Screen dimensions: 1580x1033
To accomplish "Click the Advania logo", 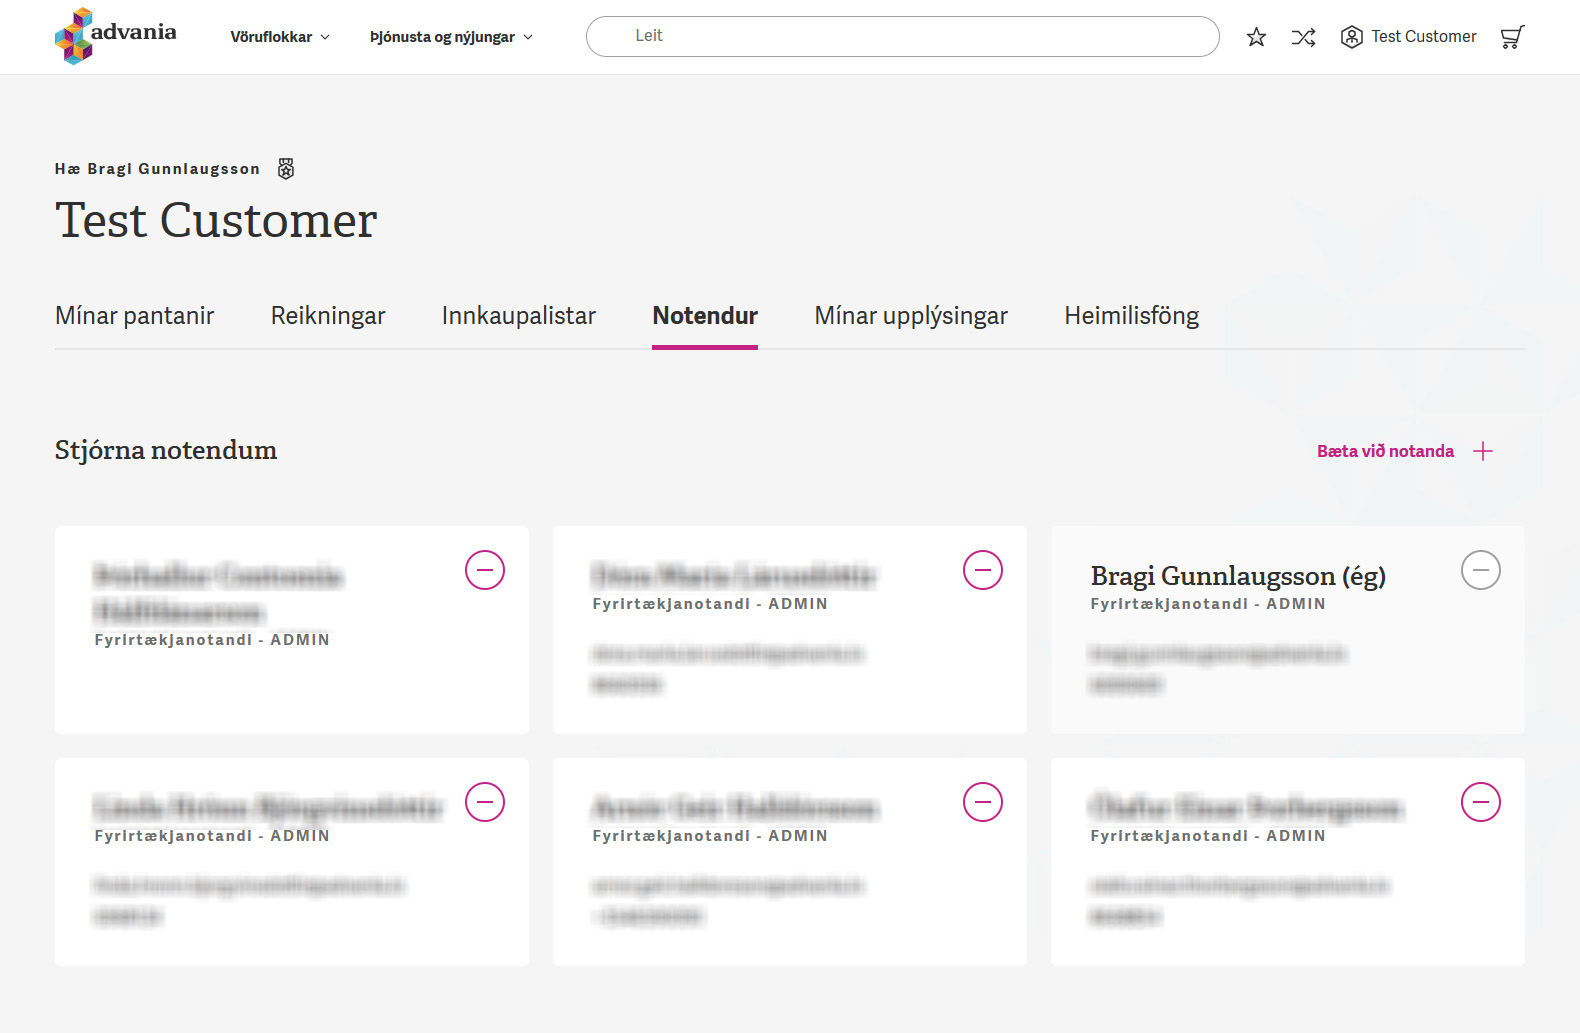I will point(115,36).
